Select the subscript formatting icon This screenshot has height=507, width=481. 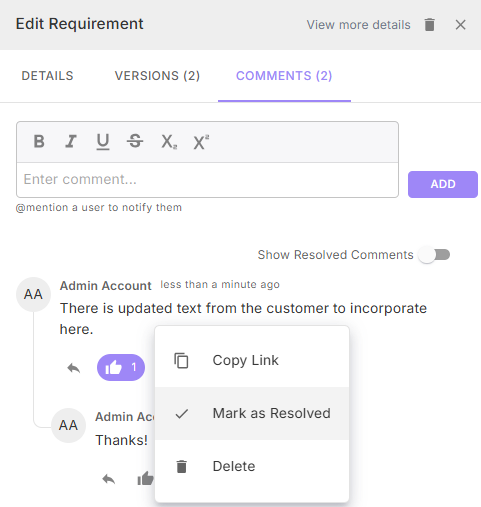pos(169,142)
